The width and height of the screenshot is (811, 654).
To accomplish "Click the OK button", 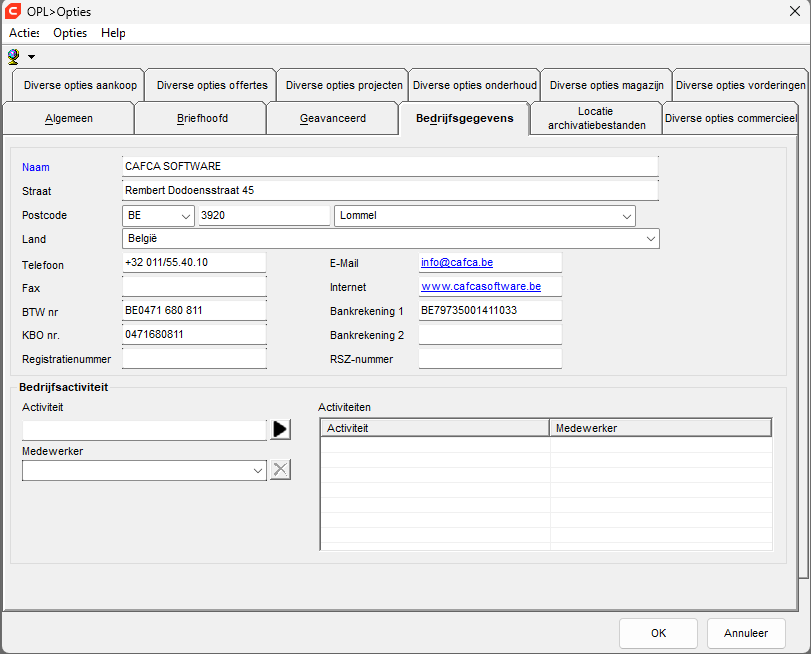I will pos(658,633).
